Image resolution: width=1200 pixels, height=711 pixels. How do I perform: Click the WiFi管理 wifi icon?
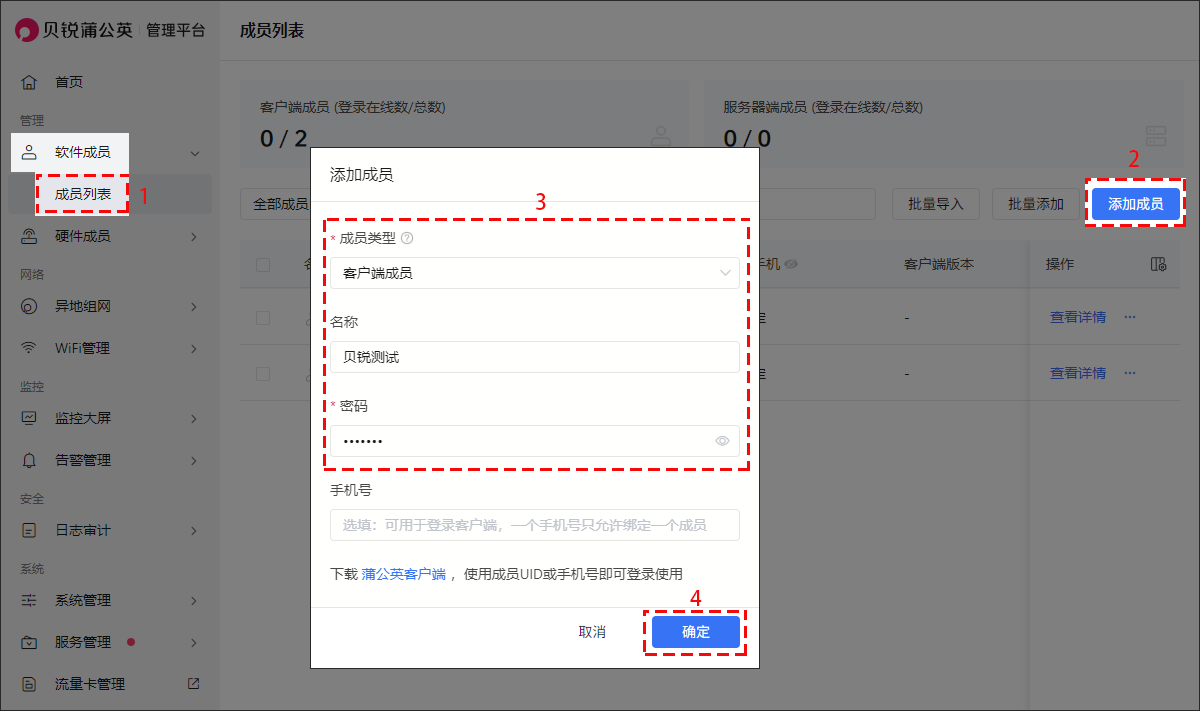(x=29, y=349)
